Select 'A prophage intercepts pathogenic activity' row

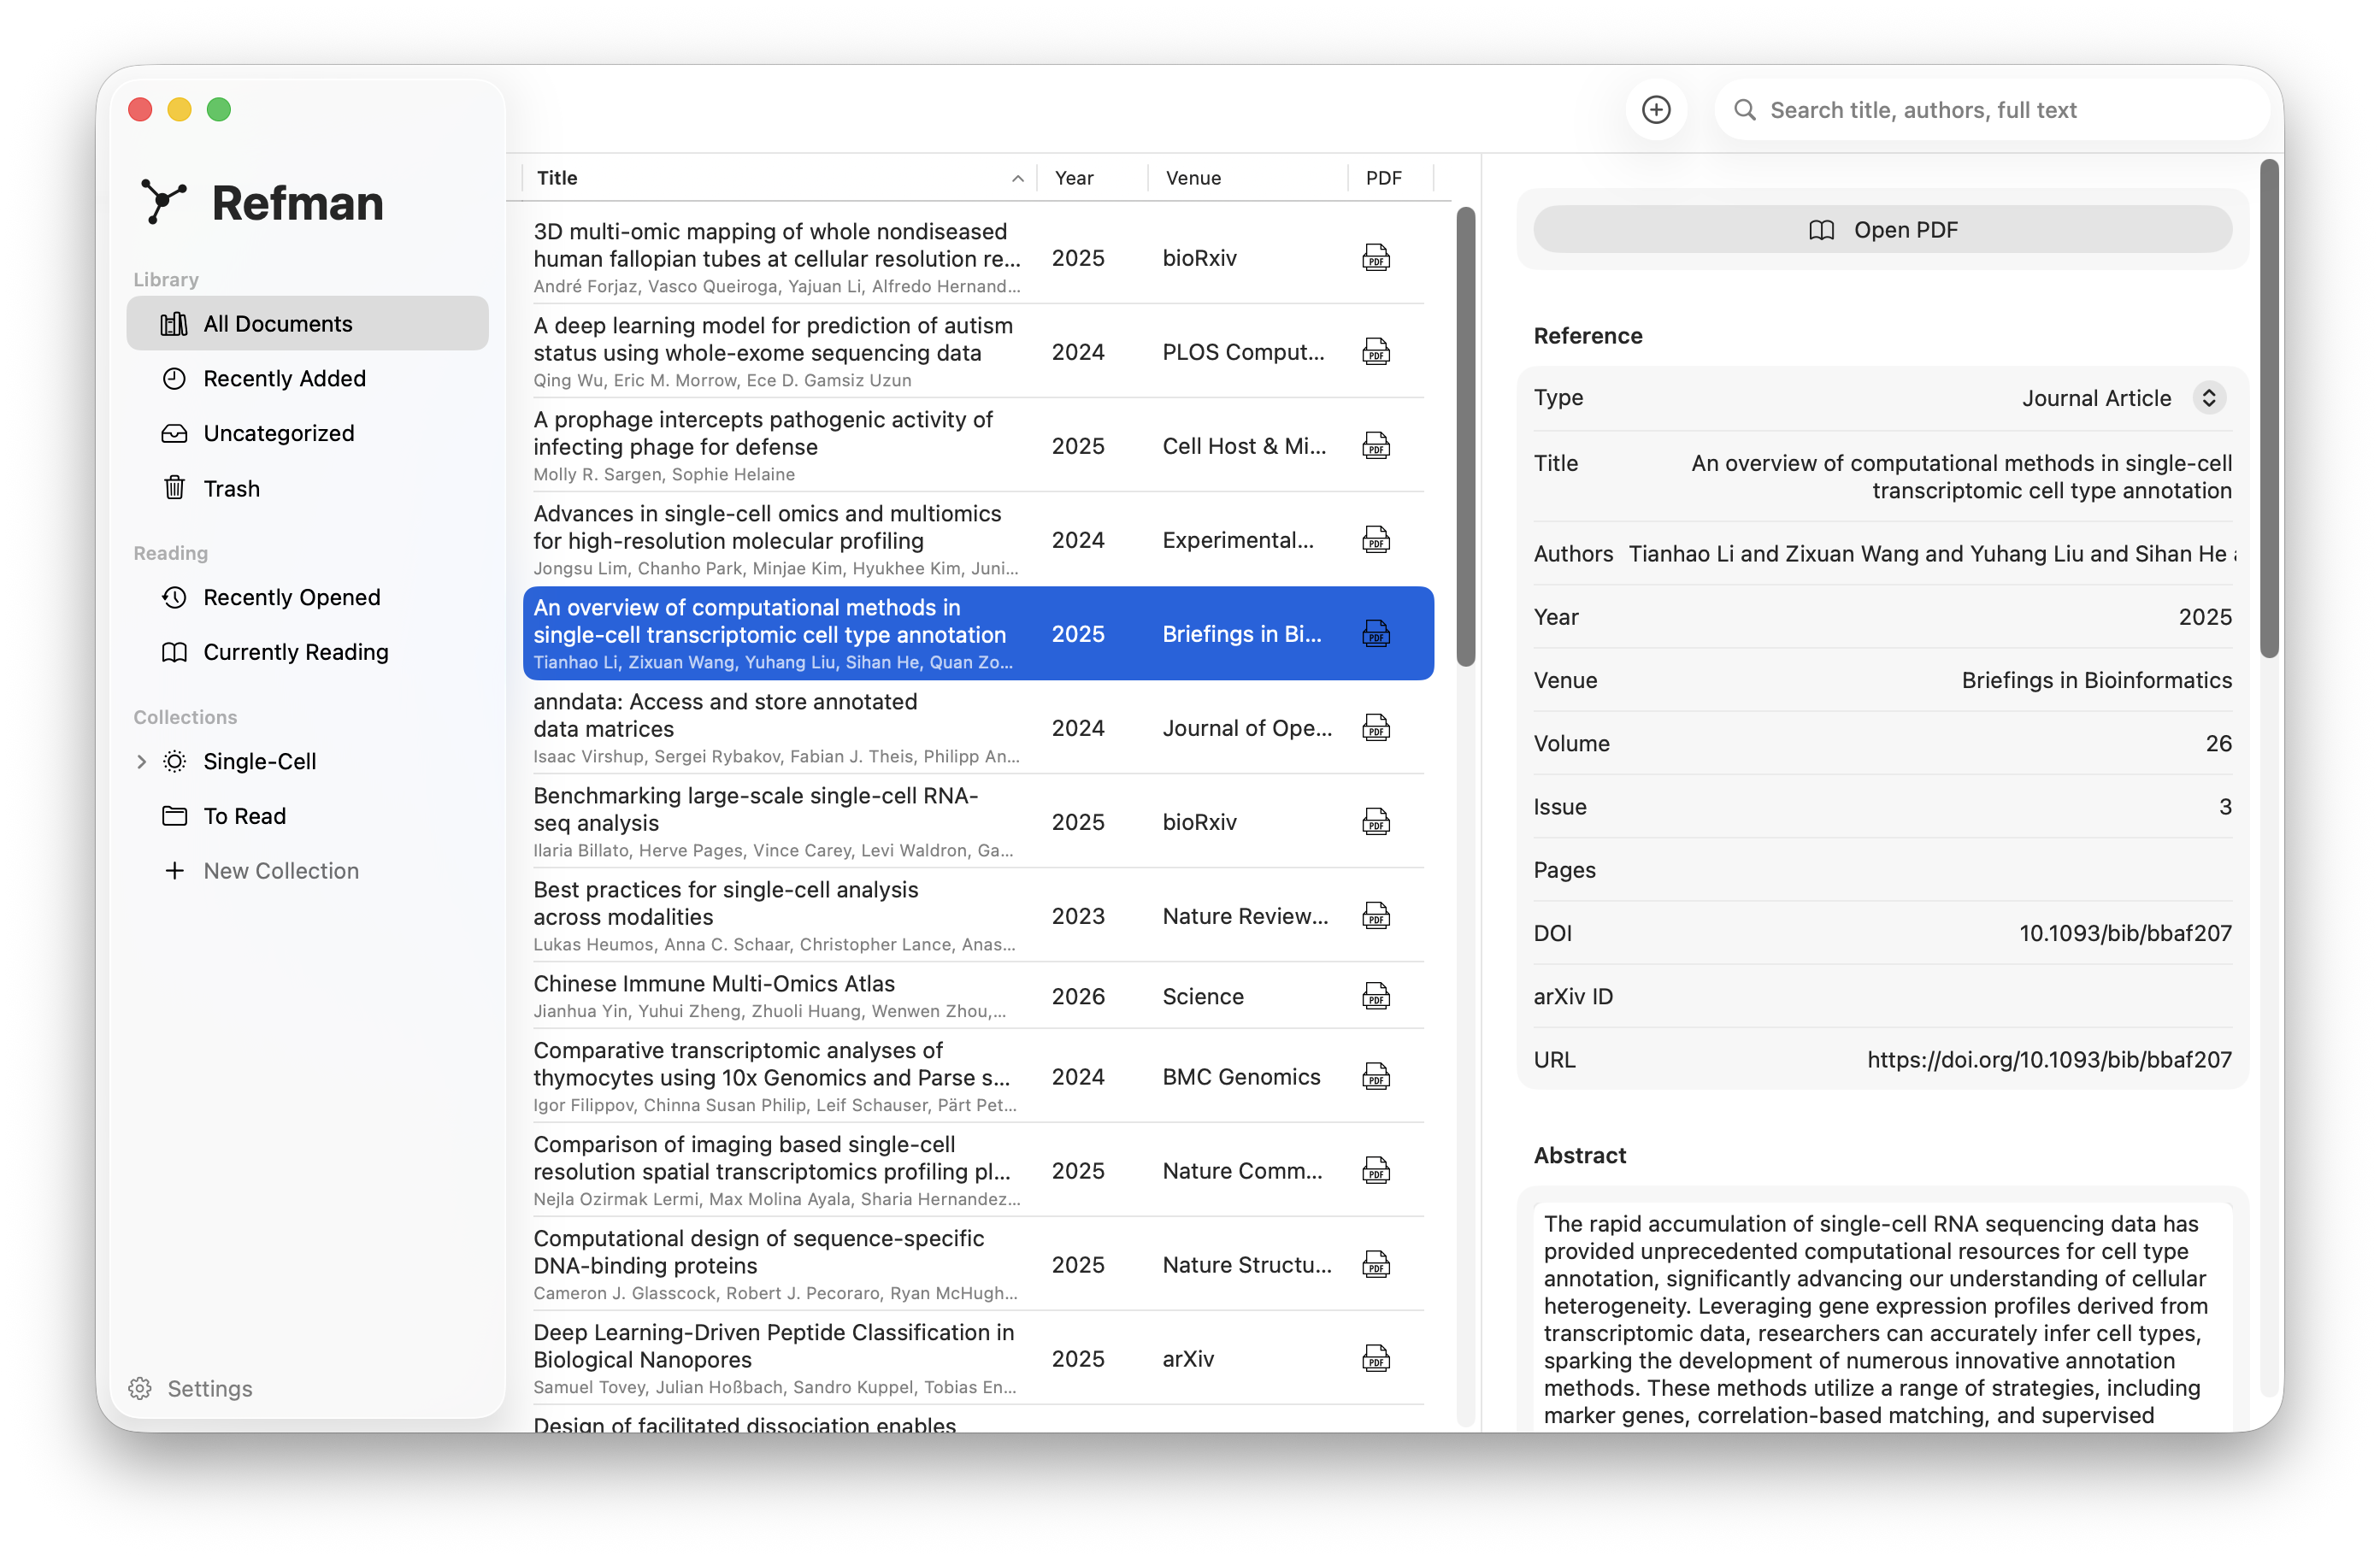click(978, 446)
